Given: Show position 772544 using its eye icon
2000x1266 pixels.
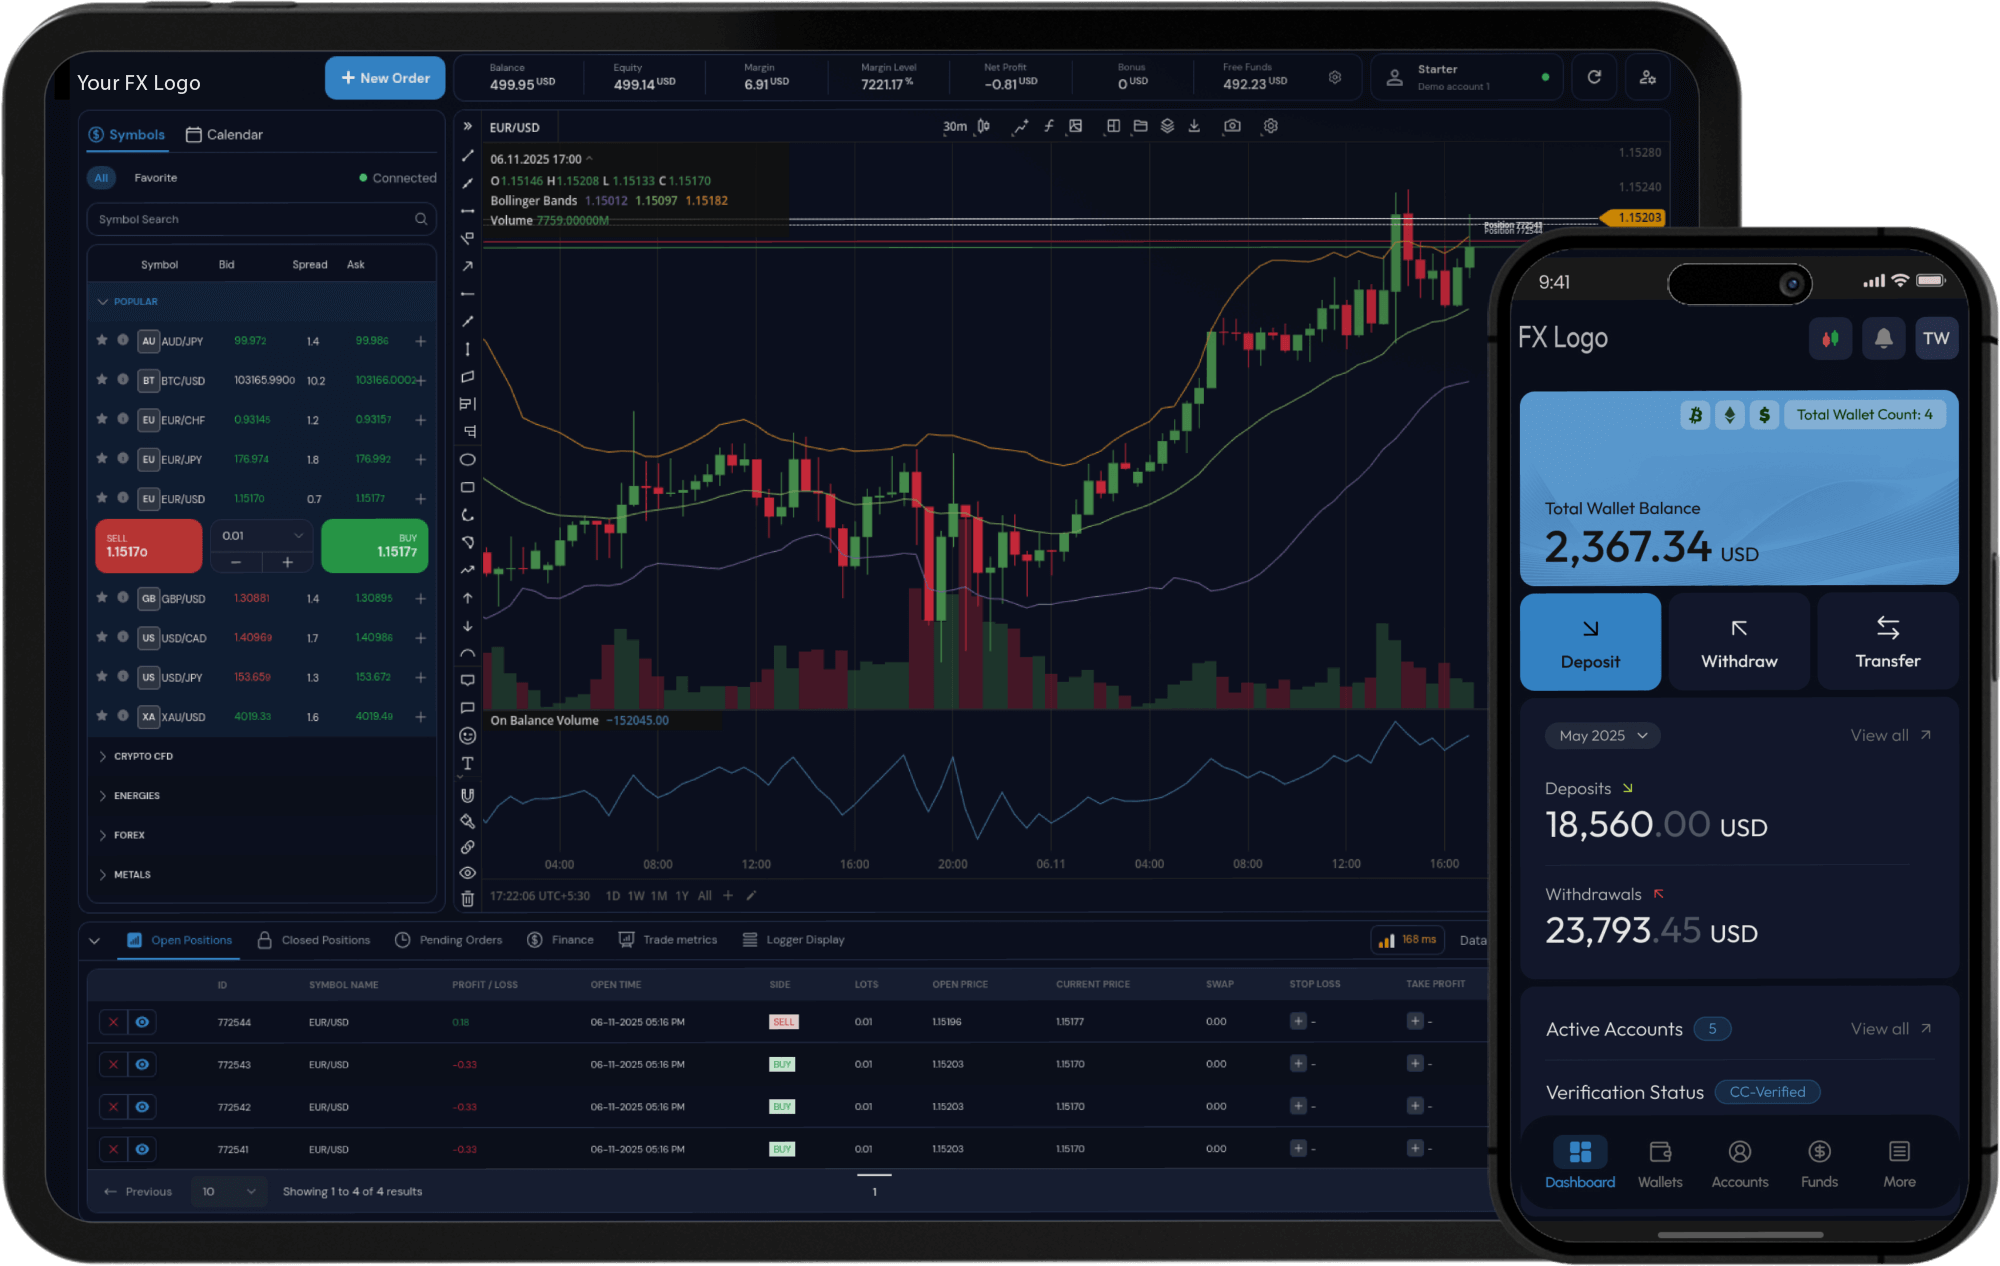Looking at the screenshot, I should [142, 1022].
